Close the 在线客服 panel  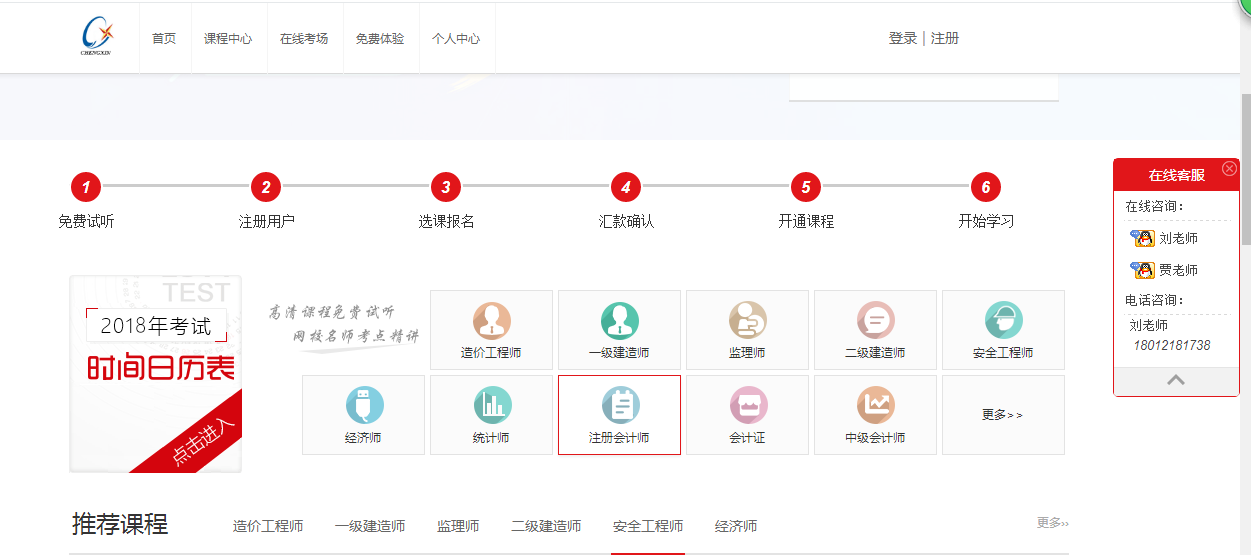tap(1230, 169)
